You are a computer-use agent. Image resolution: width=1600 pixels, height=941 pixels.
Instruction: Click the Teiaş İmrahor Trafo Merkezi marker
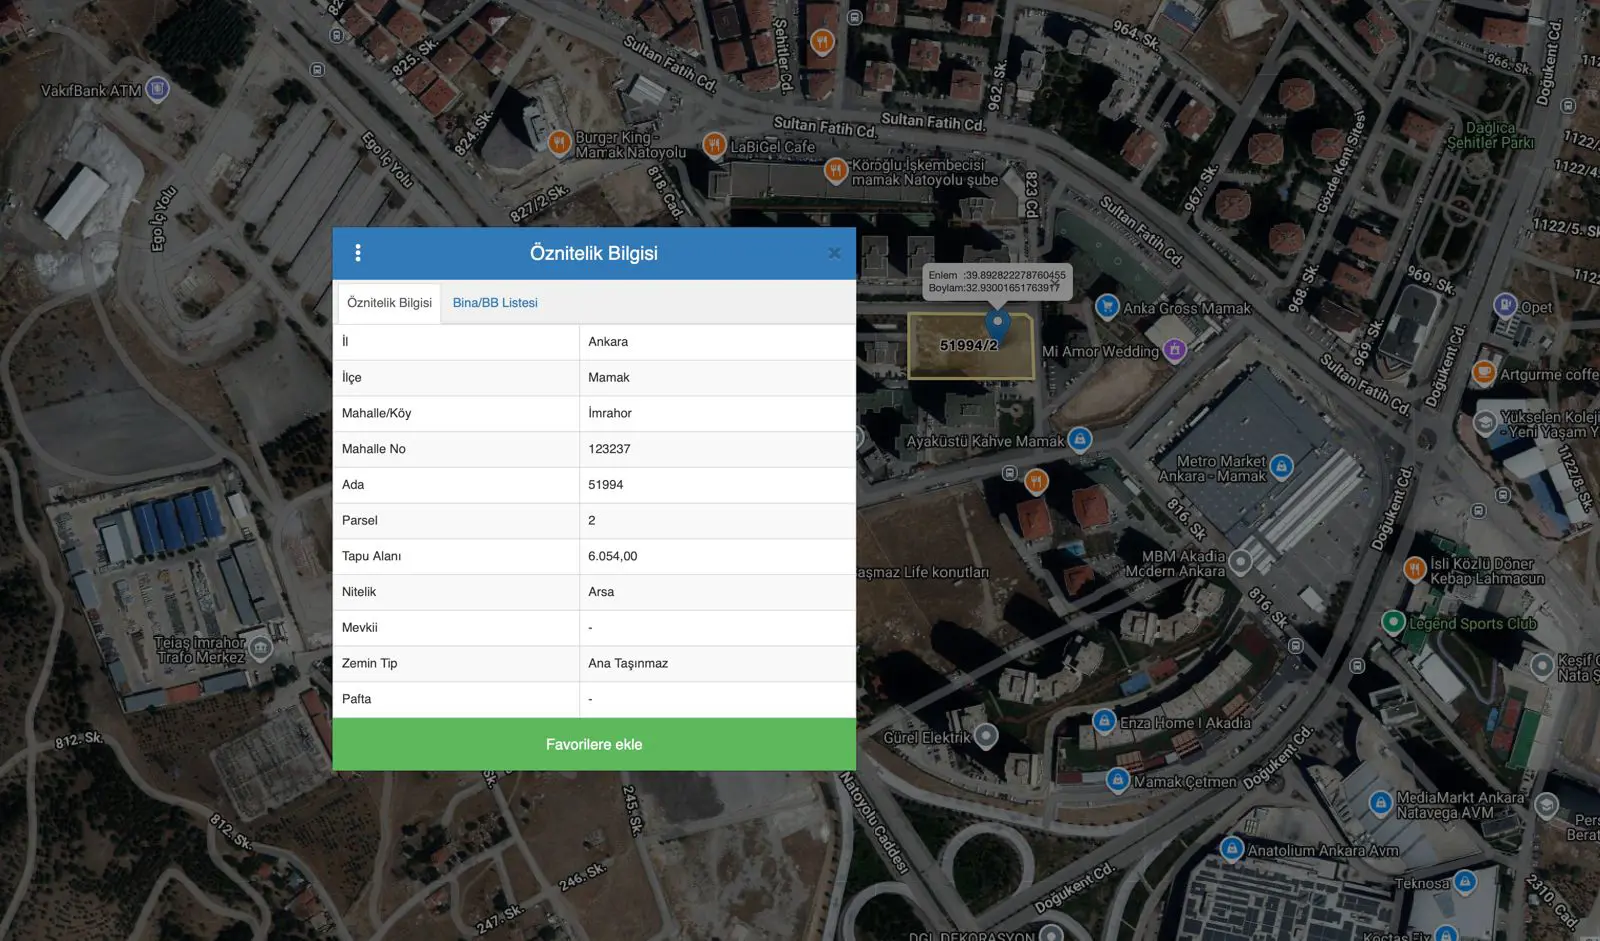(260, 648)
